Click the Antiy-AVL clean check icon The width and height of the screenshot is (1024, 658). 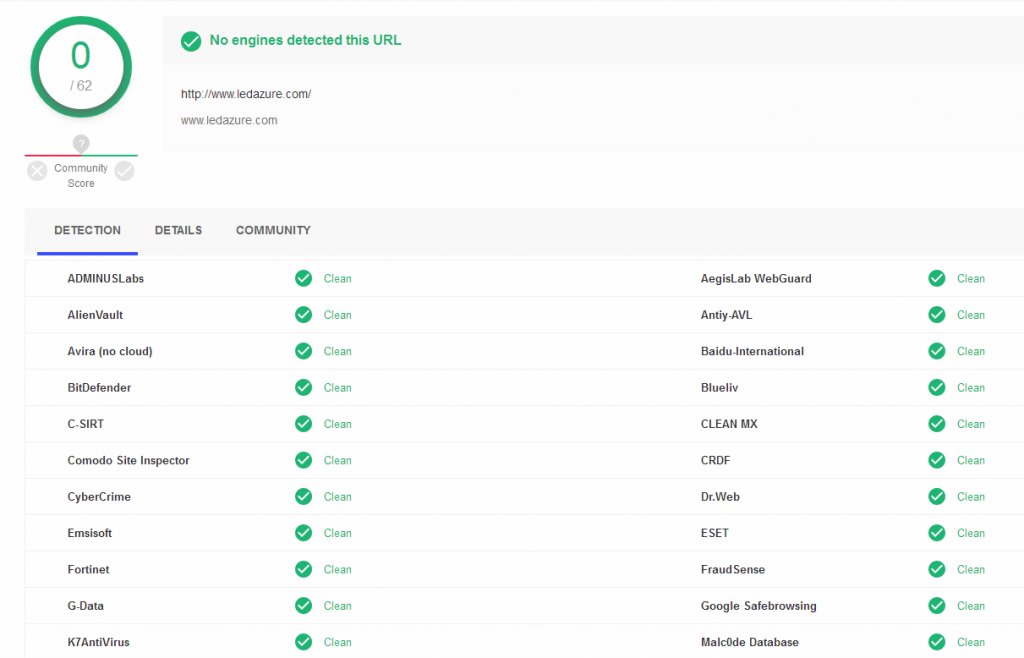pos(937,315)
